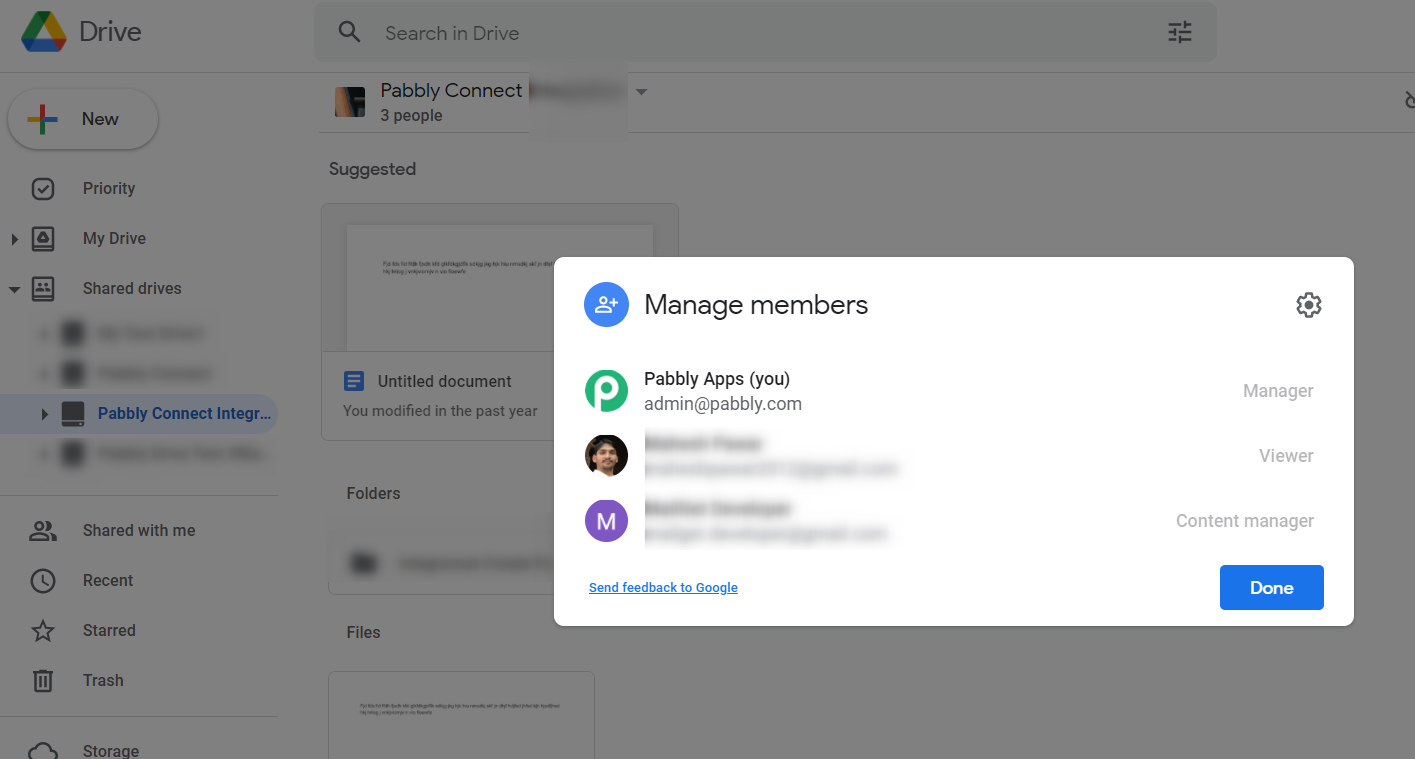Click the Recent clock icon
The image size is (1415, 759).
point(43,581)
